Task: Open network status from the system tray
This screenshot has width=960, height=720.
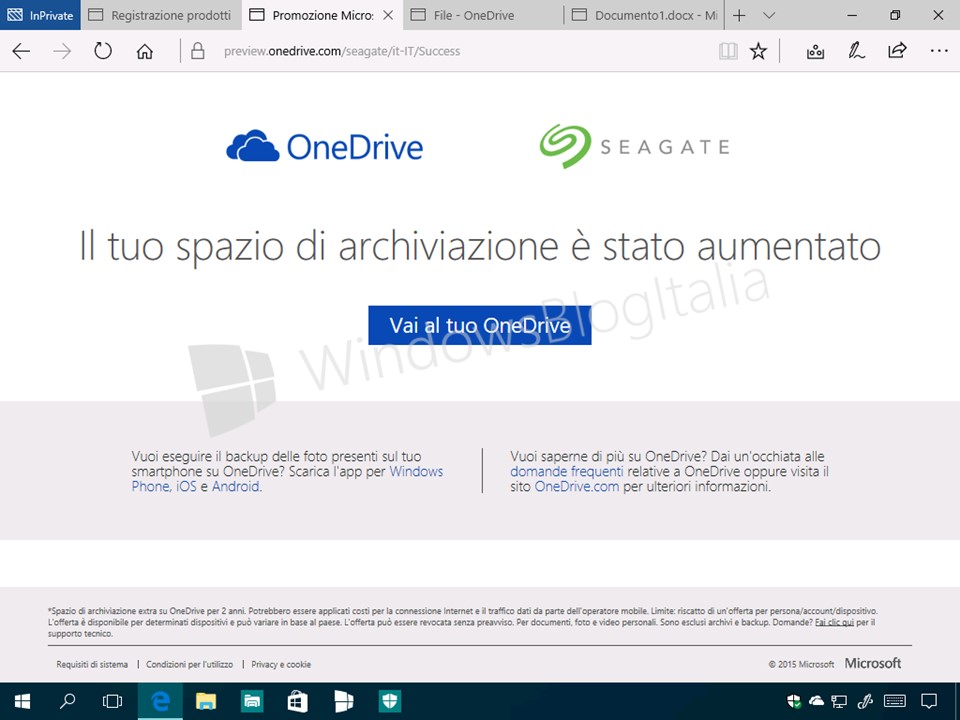Action: tap(839, 701)
